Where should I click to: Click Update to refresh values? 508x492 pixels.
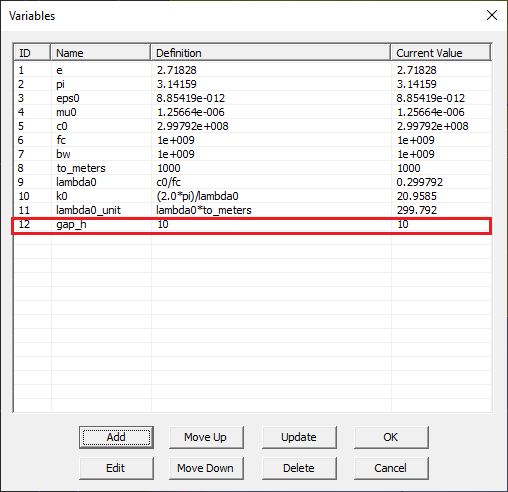(x=299, y=437)
